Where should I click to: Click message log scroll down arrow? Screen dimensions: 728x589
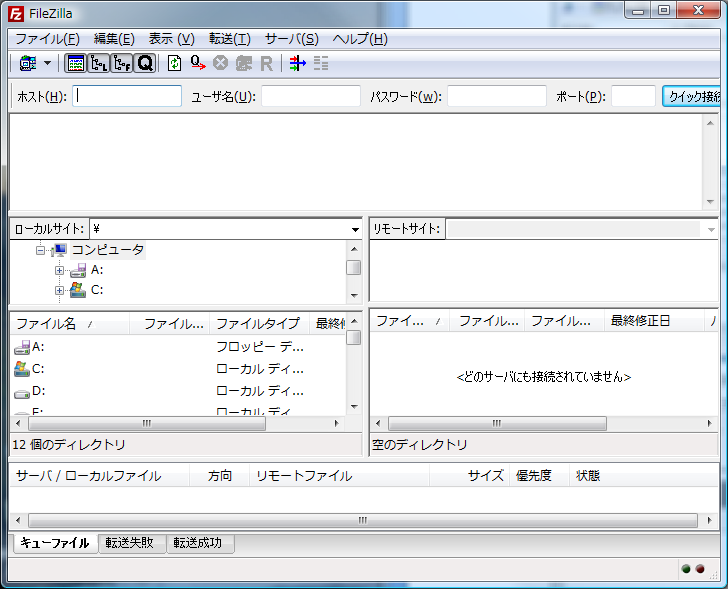coord(710,202)
